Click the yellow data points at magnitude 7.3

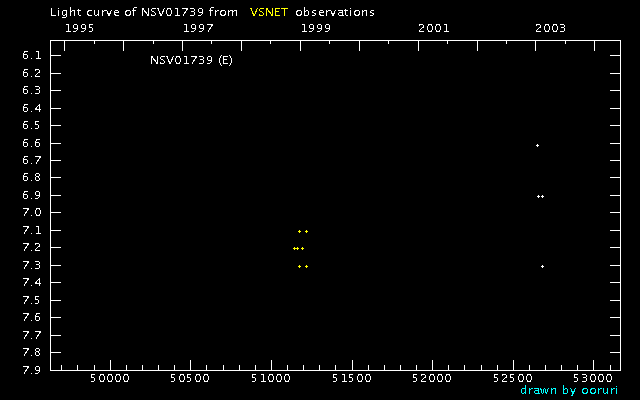tap(303, 266)
